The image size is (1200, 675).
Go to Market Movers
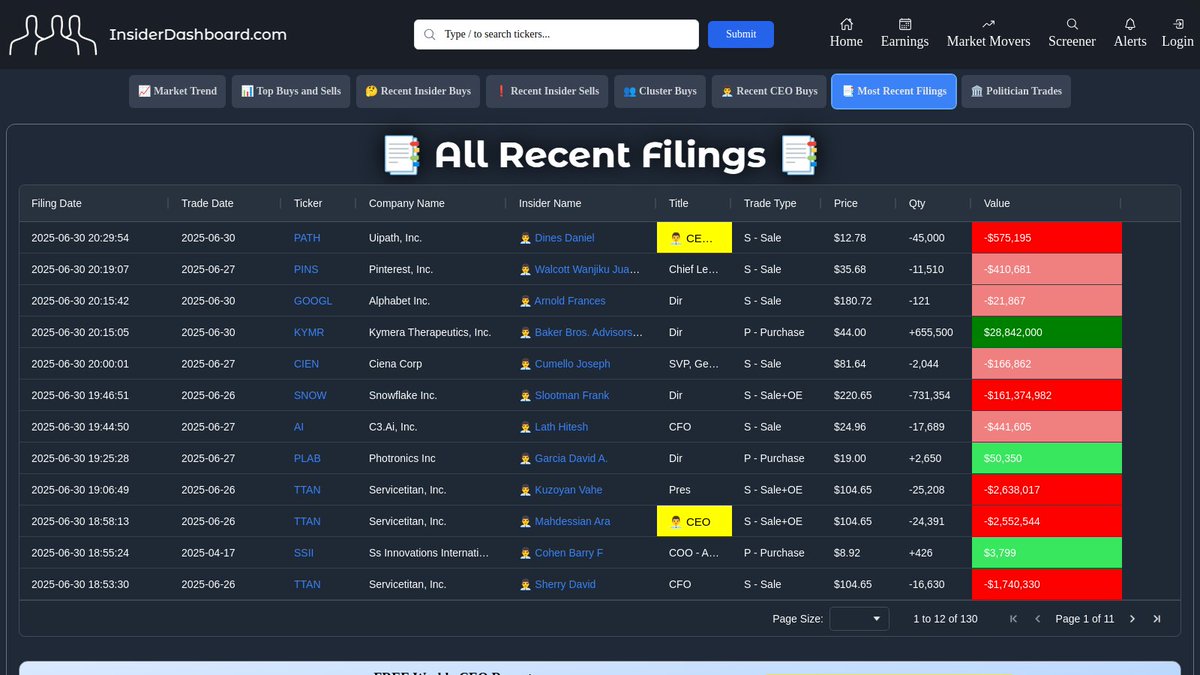988,33
